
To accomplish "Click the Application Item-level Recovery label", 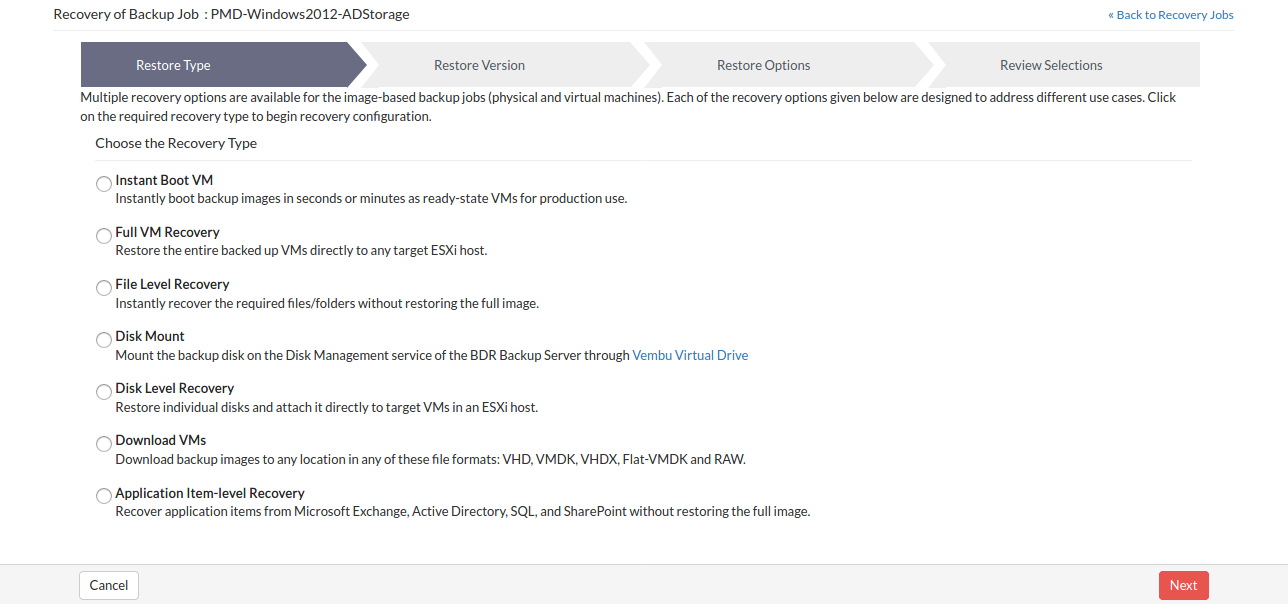I will pos(210,493).
